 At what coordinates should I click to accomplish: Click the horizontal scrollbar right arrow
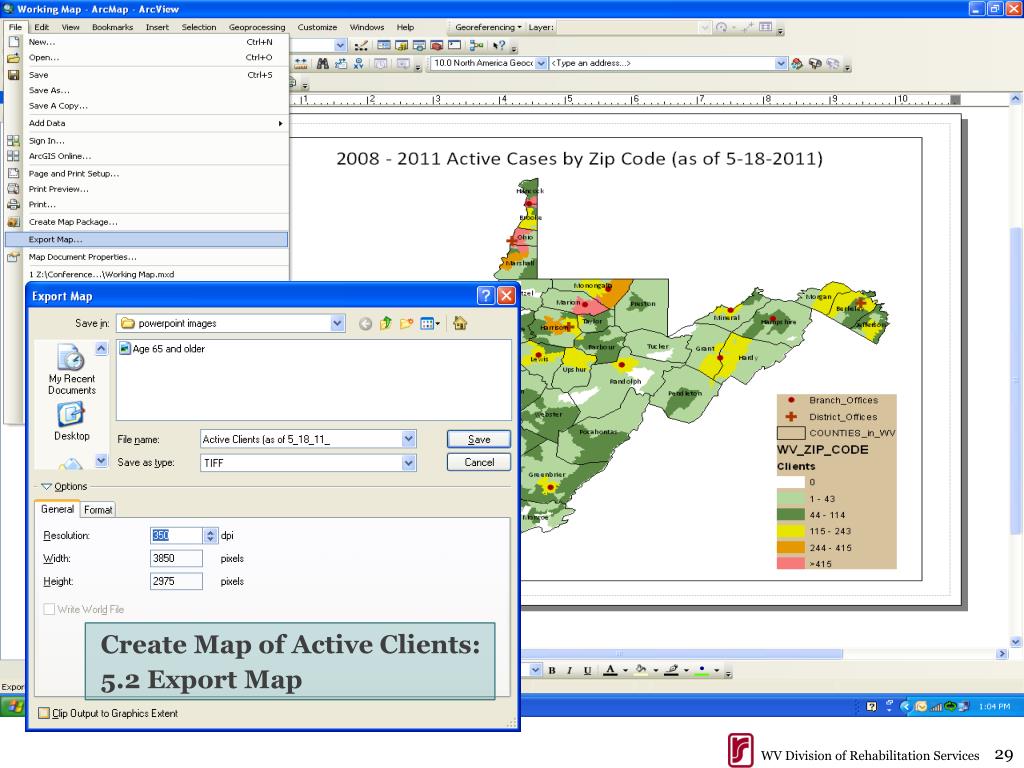click(1002, 654)
